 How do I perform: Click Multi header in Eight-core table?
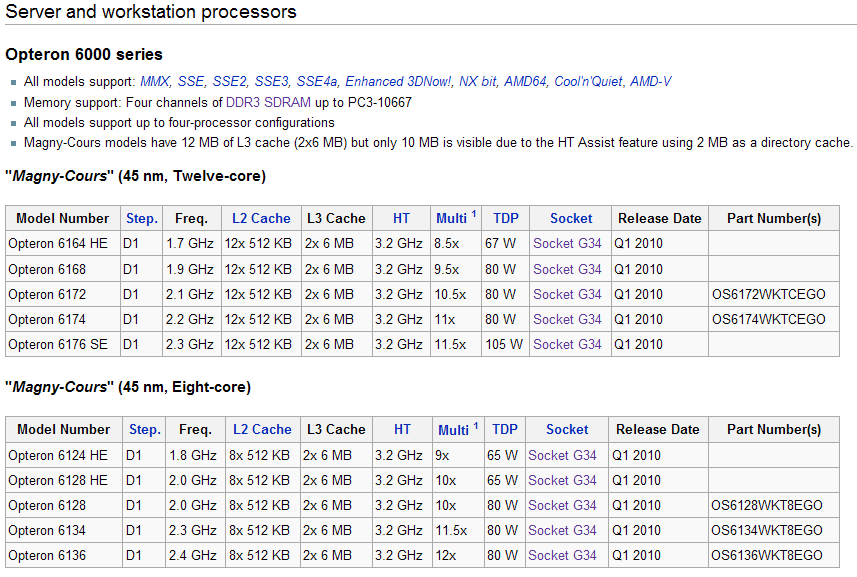[454, 430]
